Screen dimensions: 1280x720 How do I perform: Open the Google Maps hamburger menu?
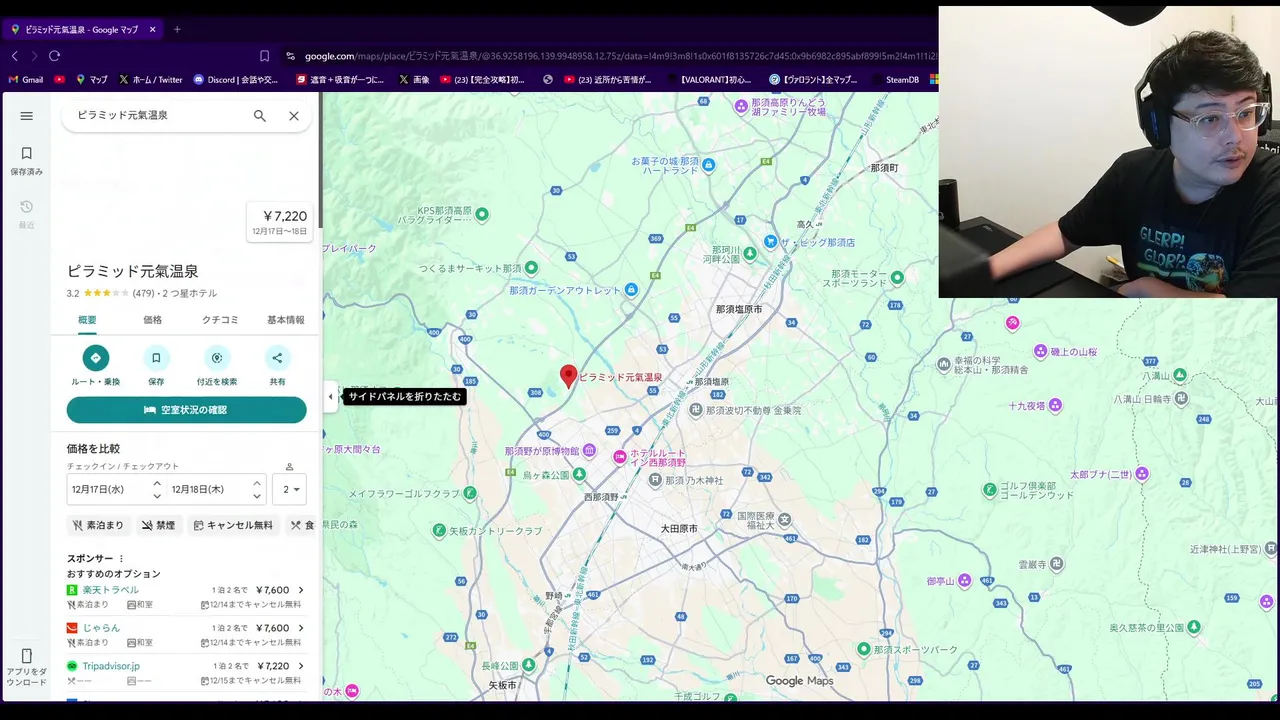27,116
